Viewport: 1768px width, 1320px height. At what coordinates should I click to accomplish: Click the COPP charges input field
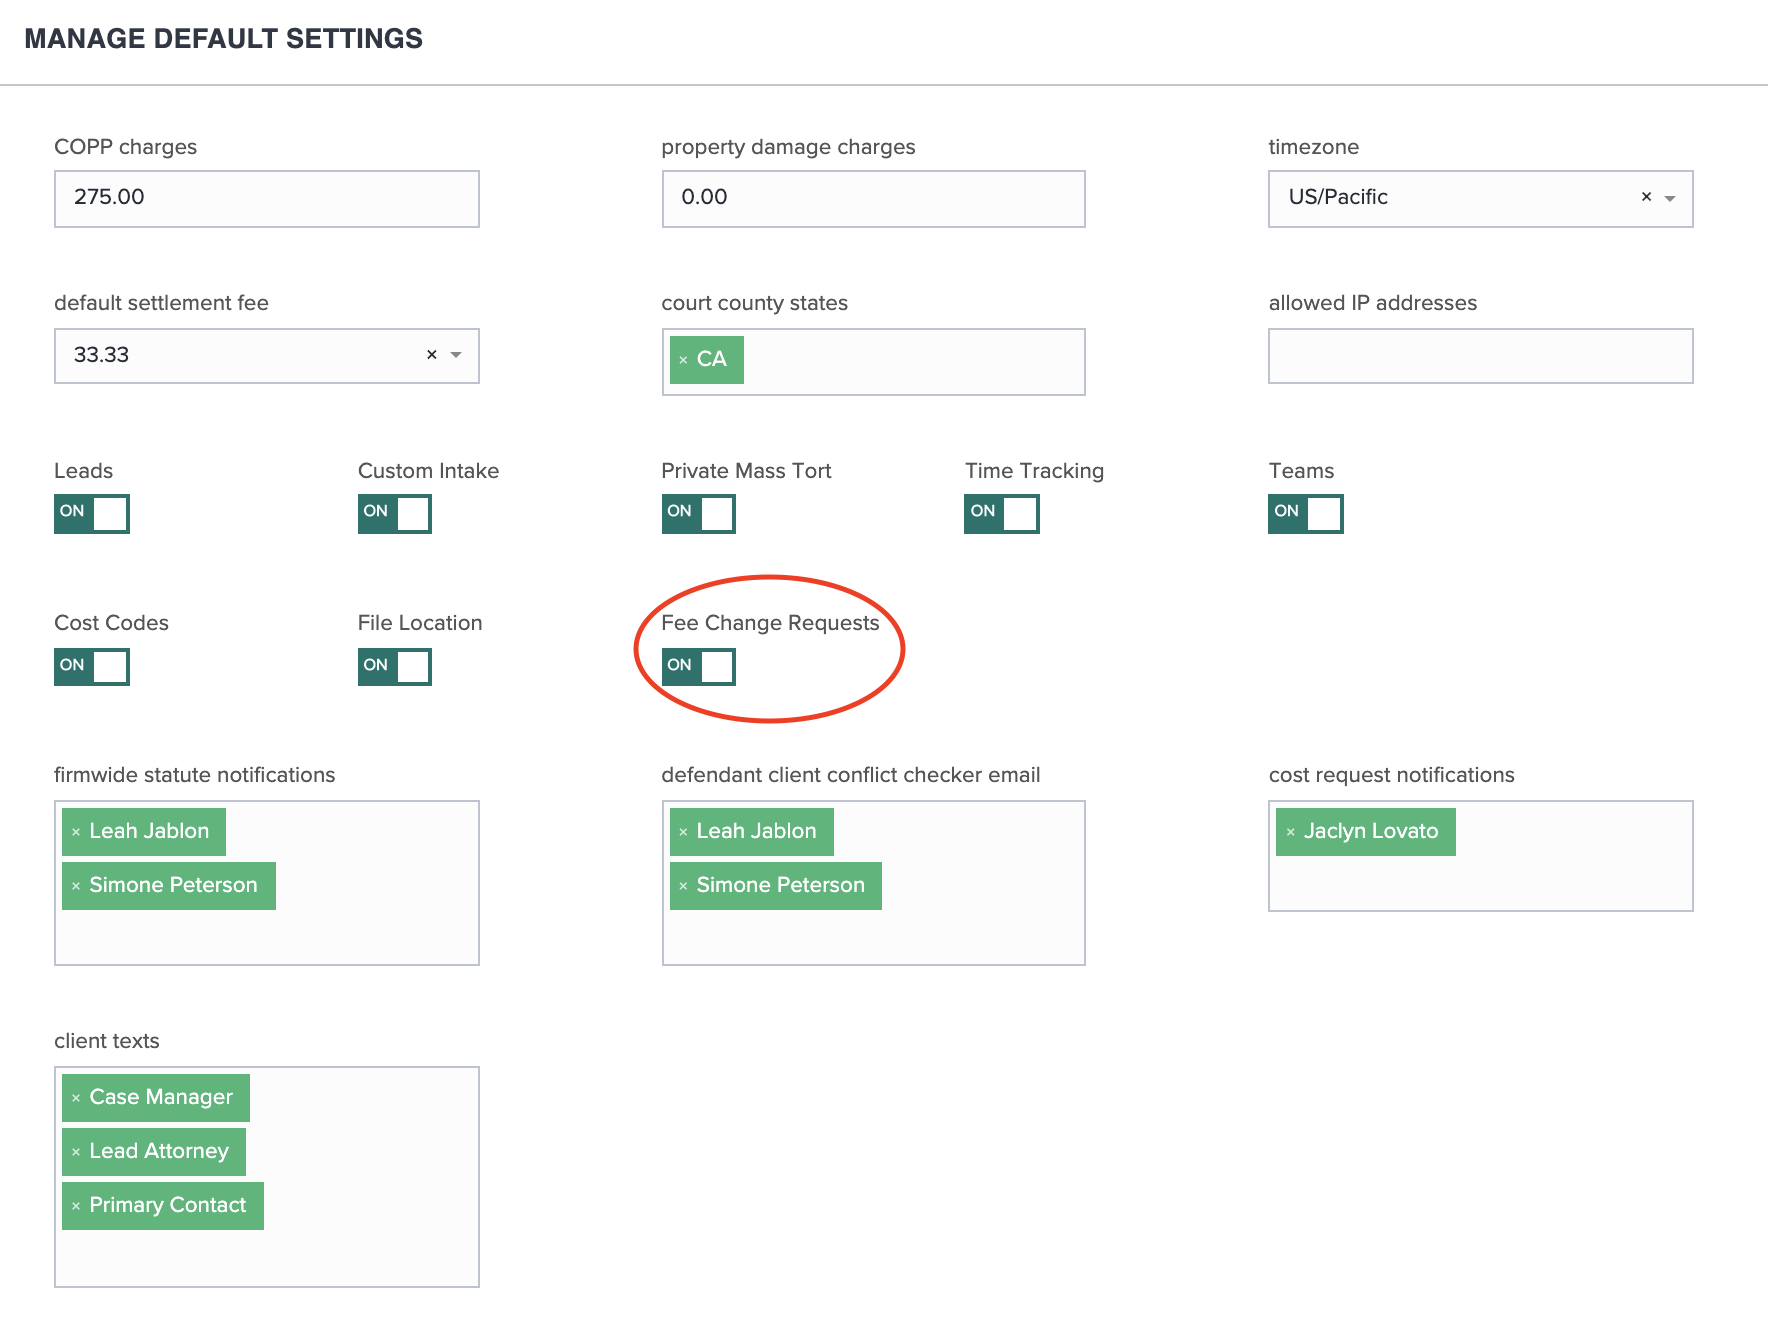click(x=265, y=197)
